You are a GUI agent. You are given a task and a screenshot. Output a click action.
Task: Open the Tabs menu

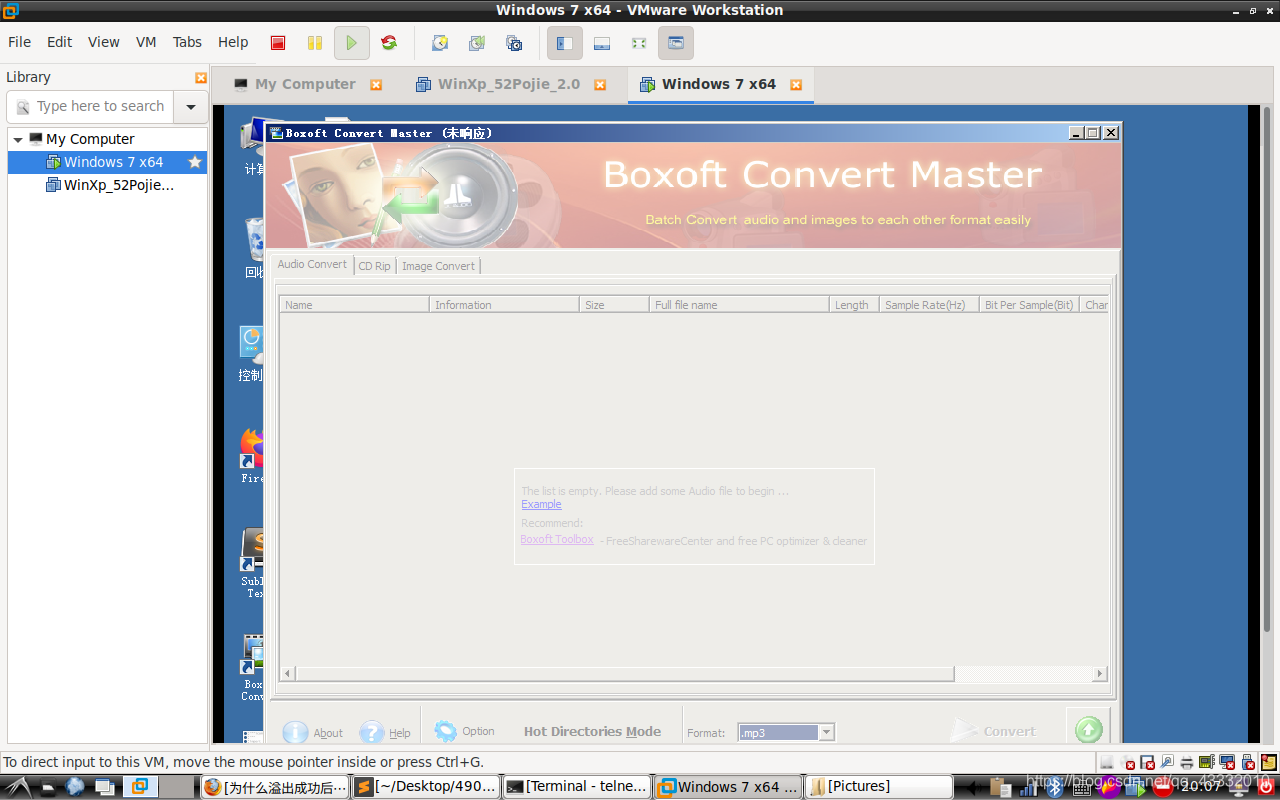click(x=187, y=42)
